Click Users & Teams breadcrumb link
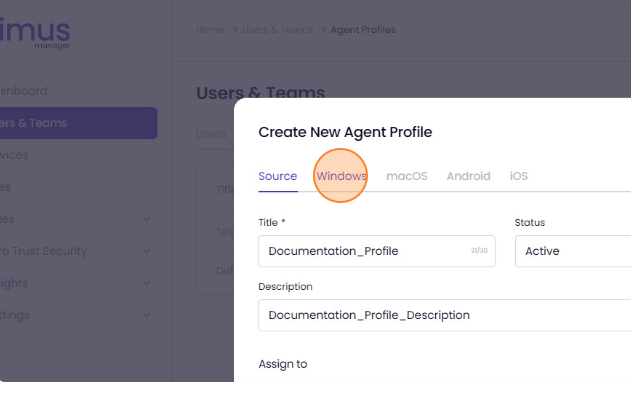Screen dimensions: 631x393 point(277,30)
